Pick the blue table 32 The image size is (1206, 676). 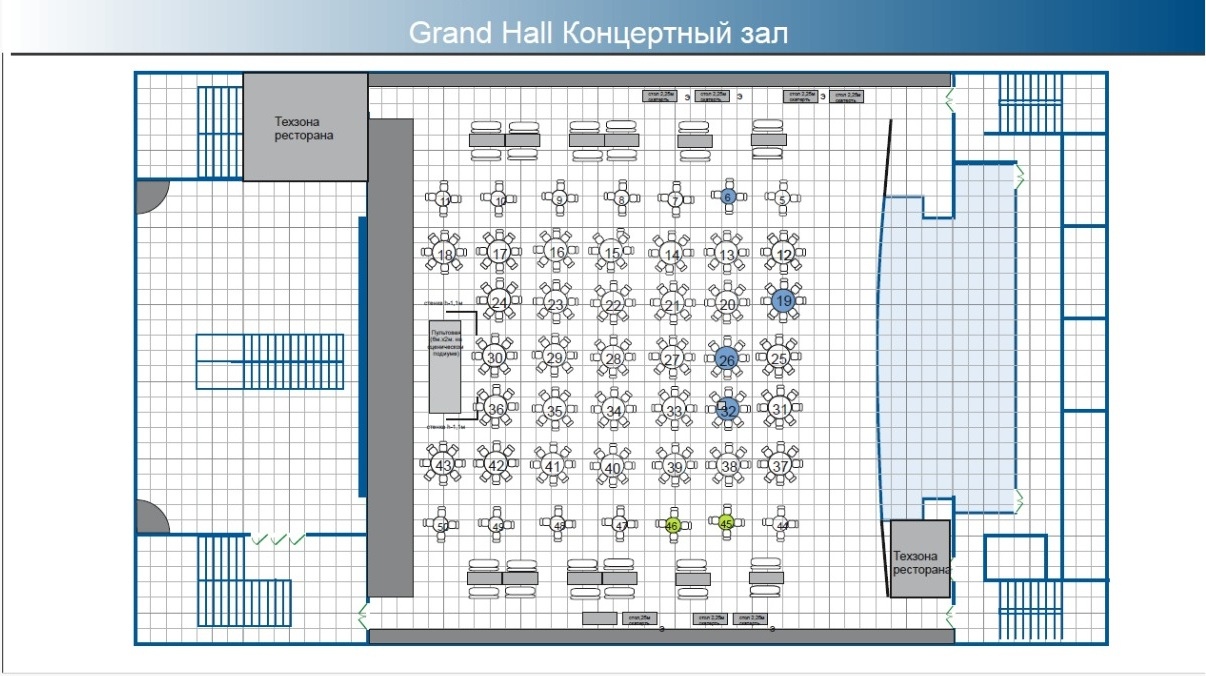(x=728, y=409)
